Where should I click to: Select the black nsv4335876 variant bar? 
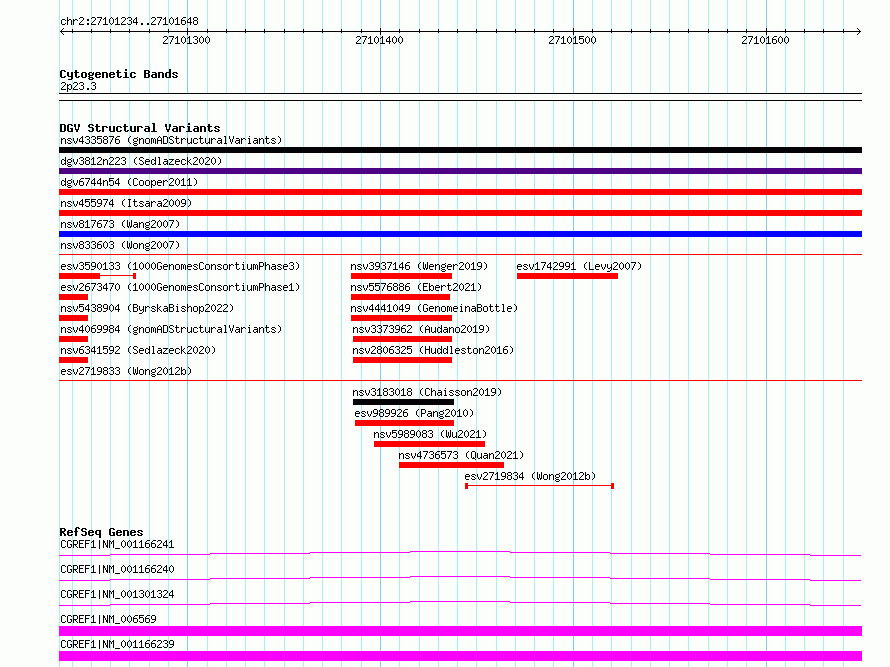[460, 150]
